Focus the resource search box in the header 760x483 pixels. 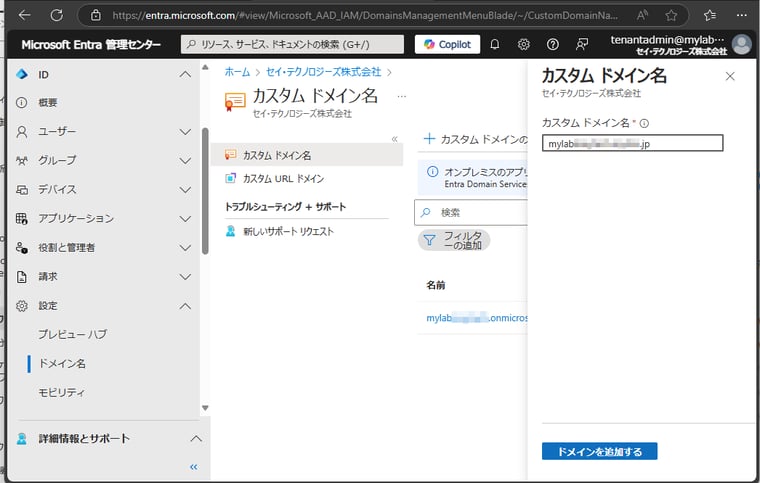292,45
